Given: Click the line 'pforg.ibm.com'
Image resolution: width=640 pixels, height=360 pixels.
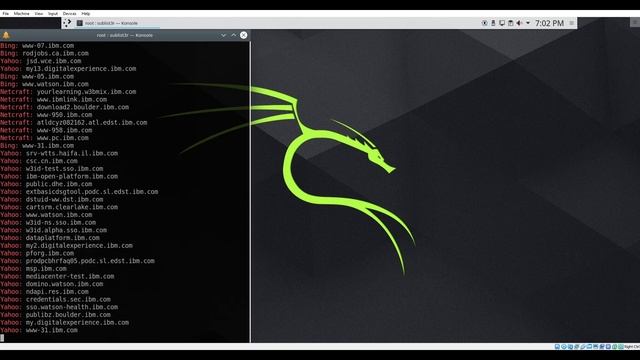Looking at the screenshot, I should [37, 253].
